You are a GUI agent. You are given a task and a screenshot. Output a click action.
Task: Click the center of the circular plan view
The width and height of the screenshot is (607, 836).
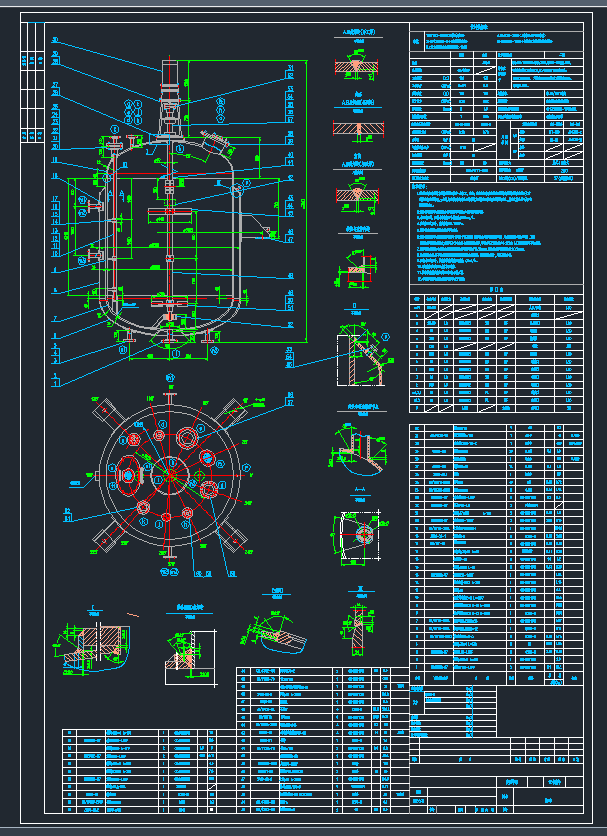pos(169,476)
